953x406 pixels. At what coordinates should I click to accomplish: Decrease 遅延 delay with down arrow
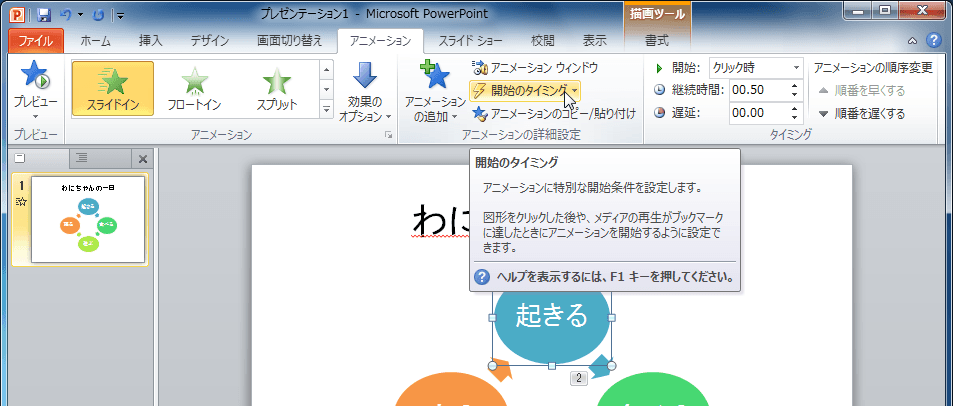point(794,118)
